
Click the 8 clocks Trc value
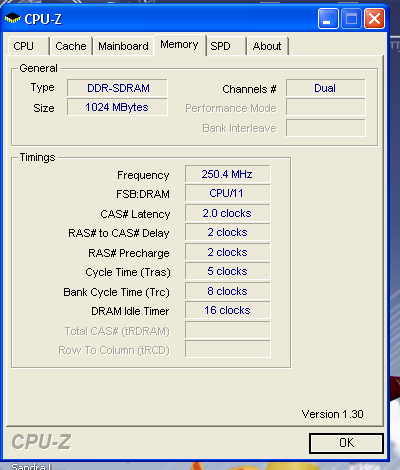pos(228,291)
